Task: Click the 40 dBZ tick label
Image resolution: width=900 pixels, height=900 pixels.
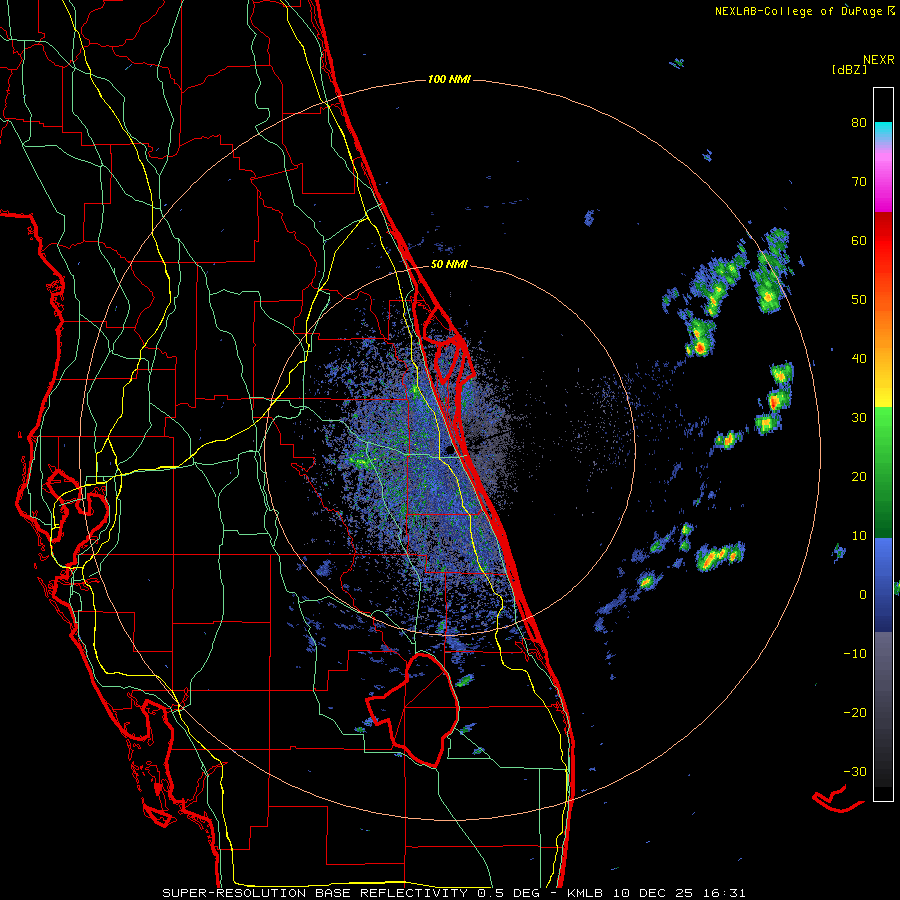Action: (x=859, y=359)
